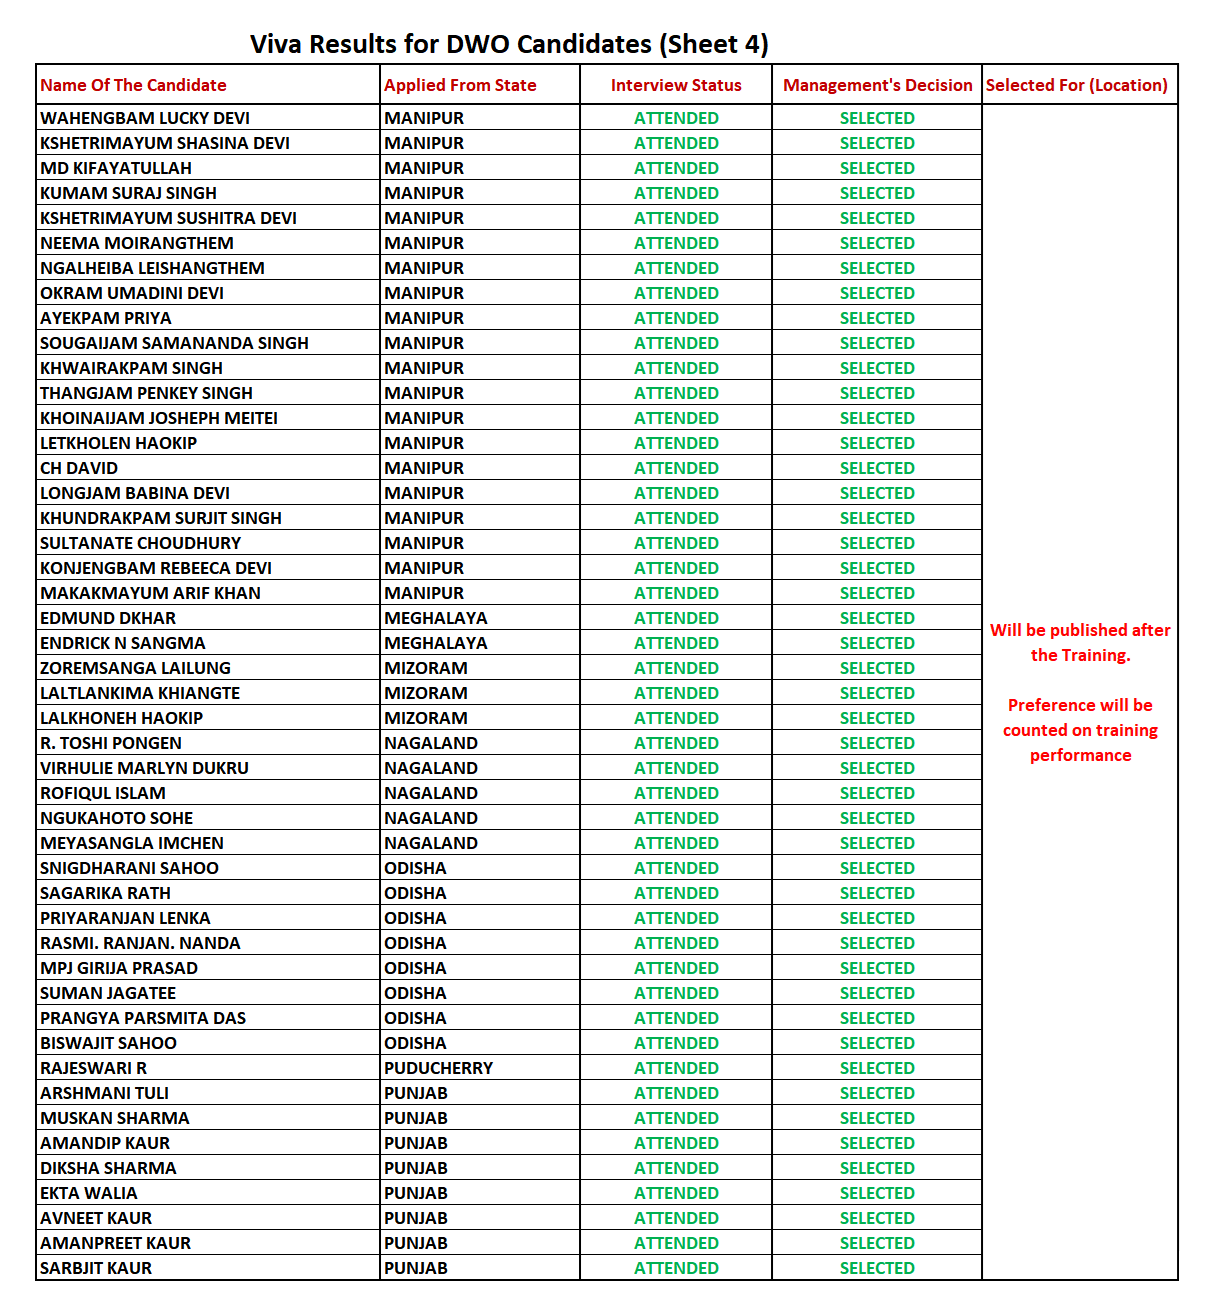Click the 'Will be published after the Training' note
Screen dimensions: 1212x1314
tap(1080, 642)
